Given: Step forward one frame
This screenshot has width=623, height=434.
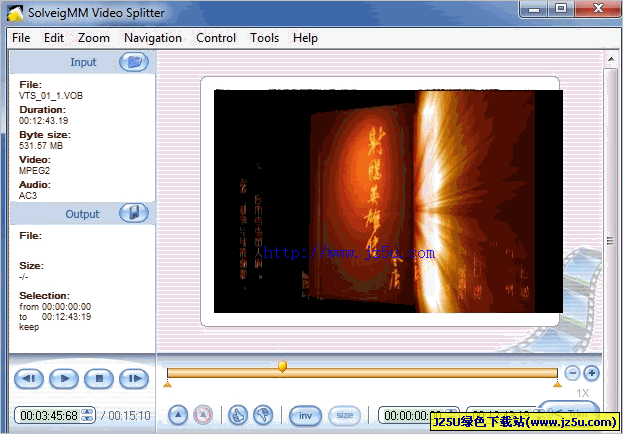Looking at the screenshot, I should tap(134, 378).
